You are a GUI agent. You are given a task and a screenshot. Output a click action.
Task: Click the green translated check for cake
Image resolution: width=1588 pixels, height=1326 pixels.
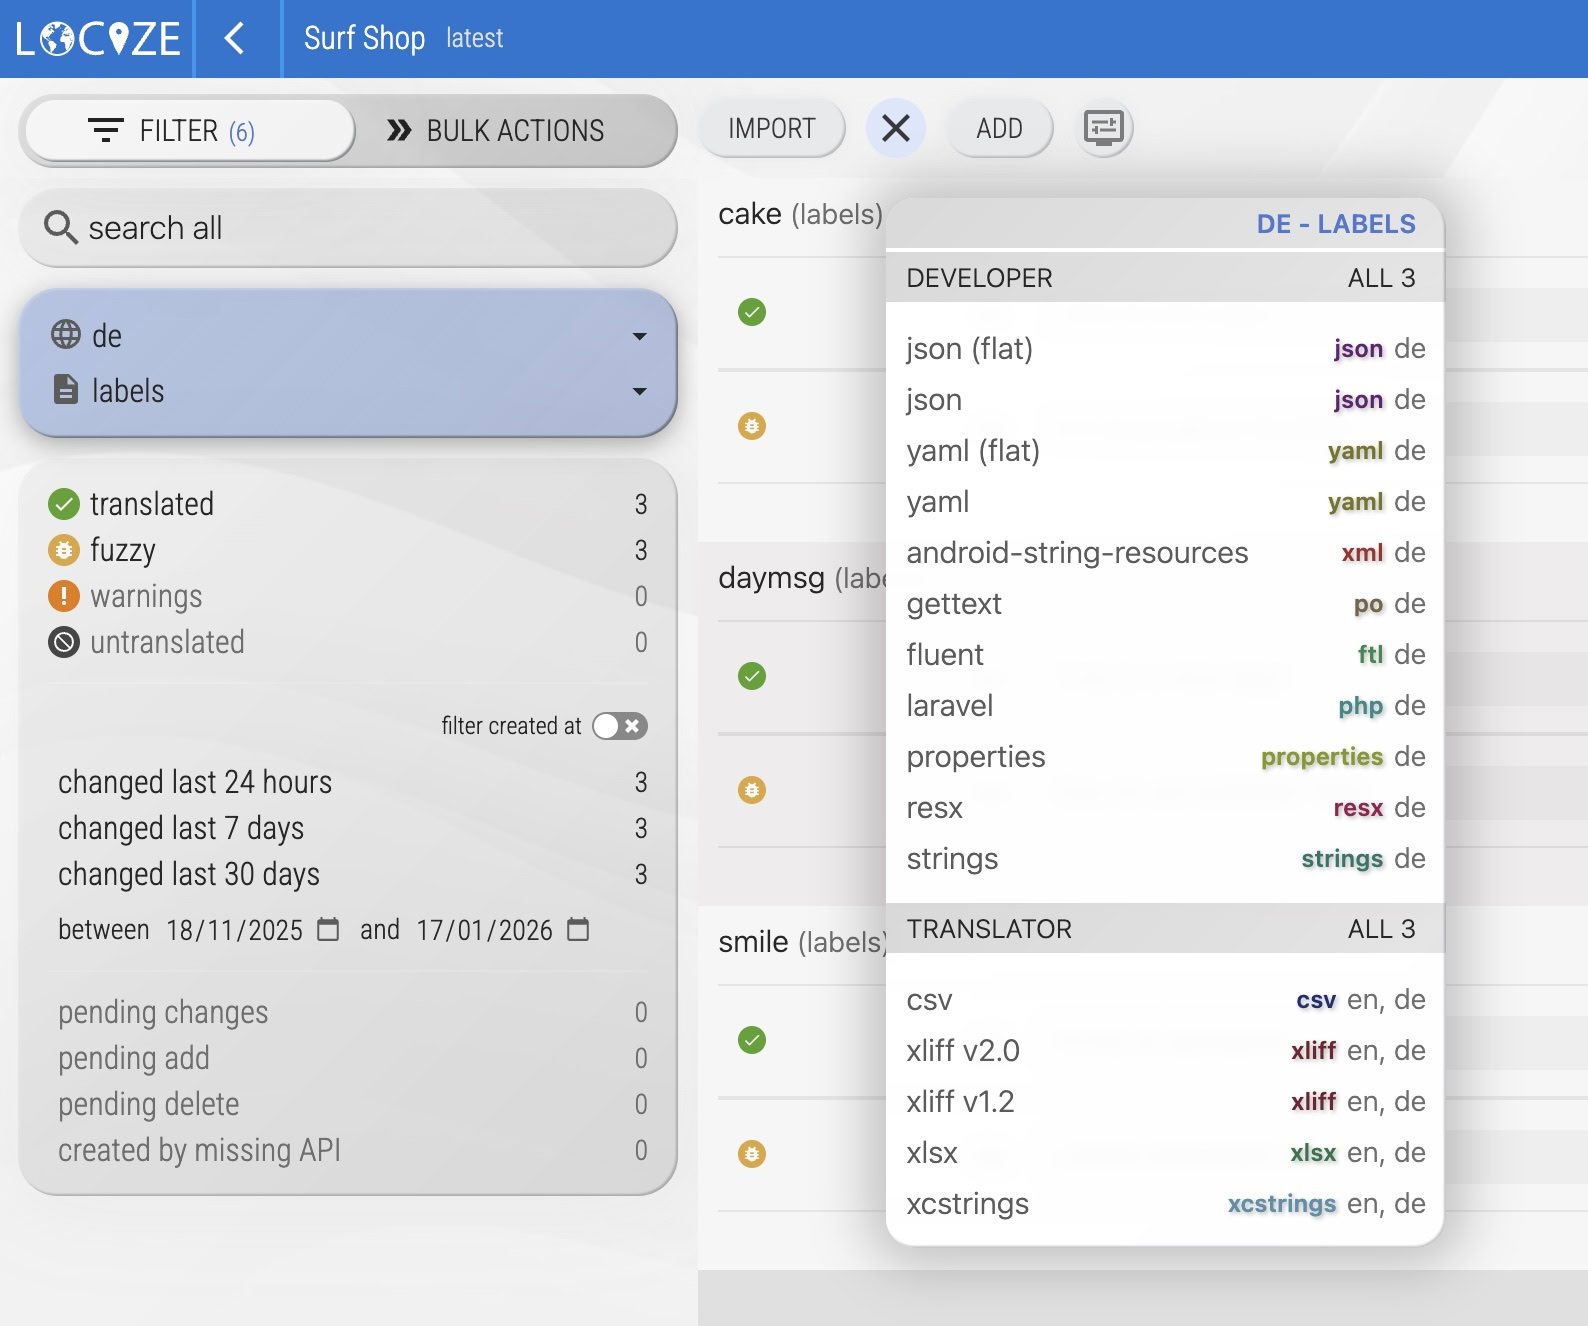pyautogui.click(x=752, y=312)
